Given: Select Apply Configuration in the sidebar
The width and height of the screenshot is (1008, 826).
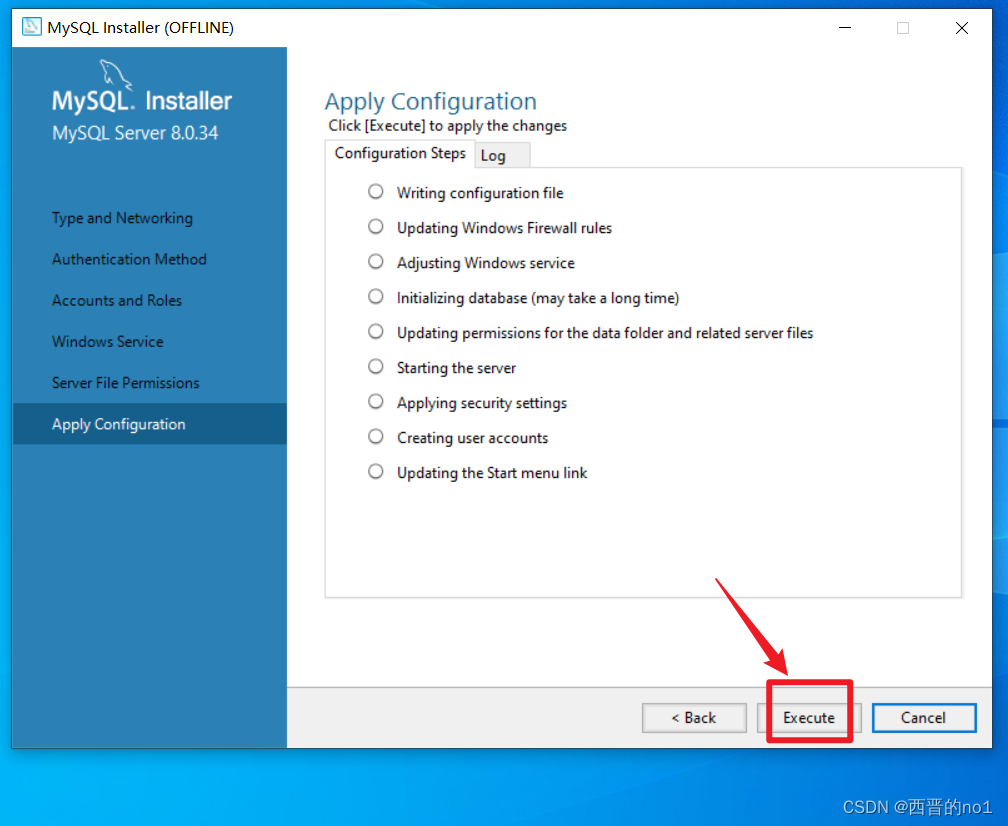Looking at the screenshot, I should pyautogui.click(x=150, y=424).
